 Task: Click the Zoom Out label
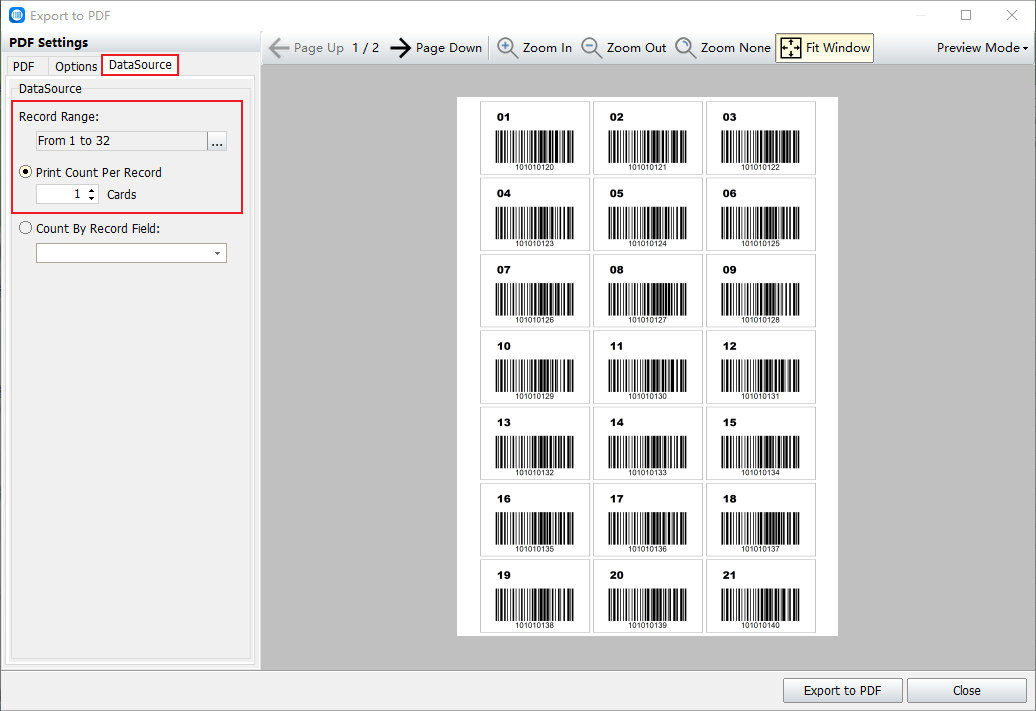pos(636,48)
